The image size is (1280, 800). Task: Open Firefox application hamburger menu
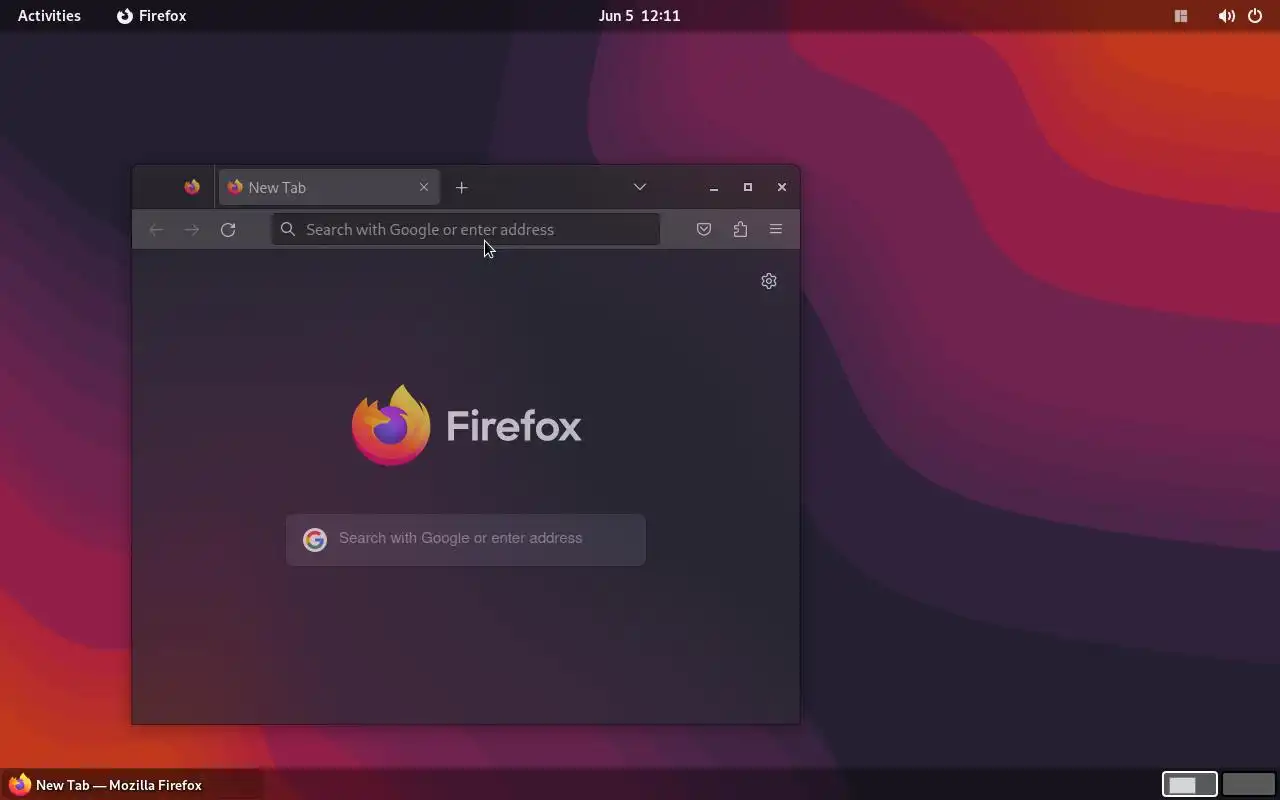coord(776,230)
